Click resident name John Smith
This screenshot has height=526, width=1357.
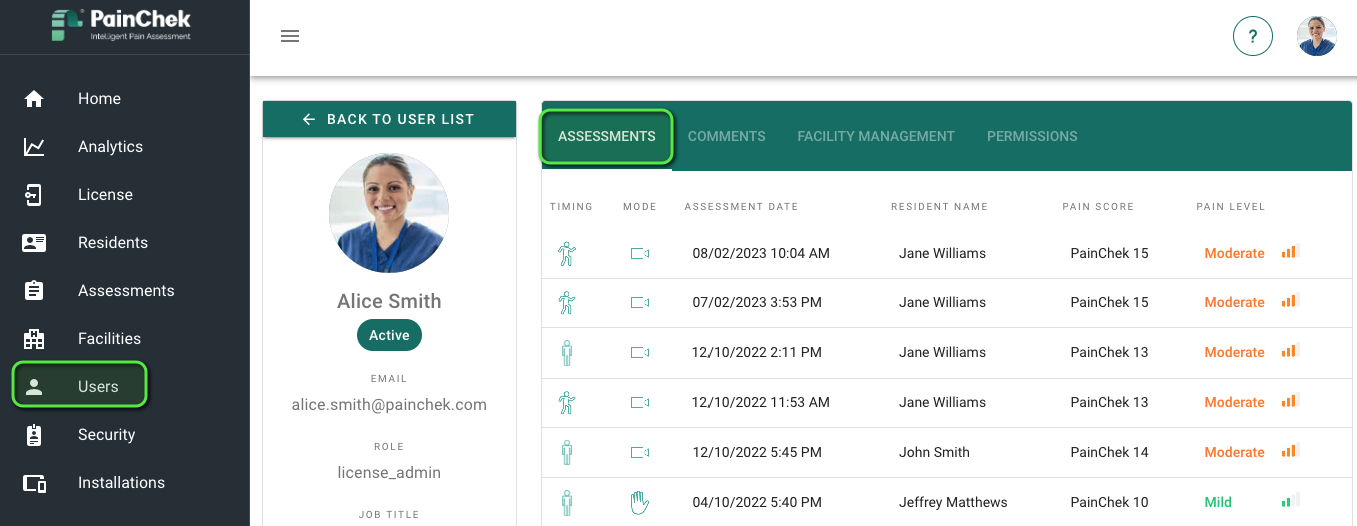coord(934,452)
